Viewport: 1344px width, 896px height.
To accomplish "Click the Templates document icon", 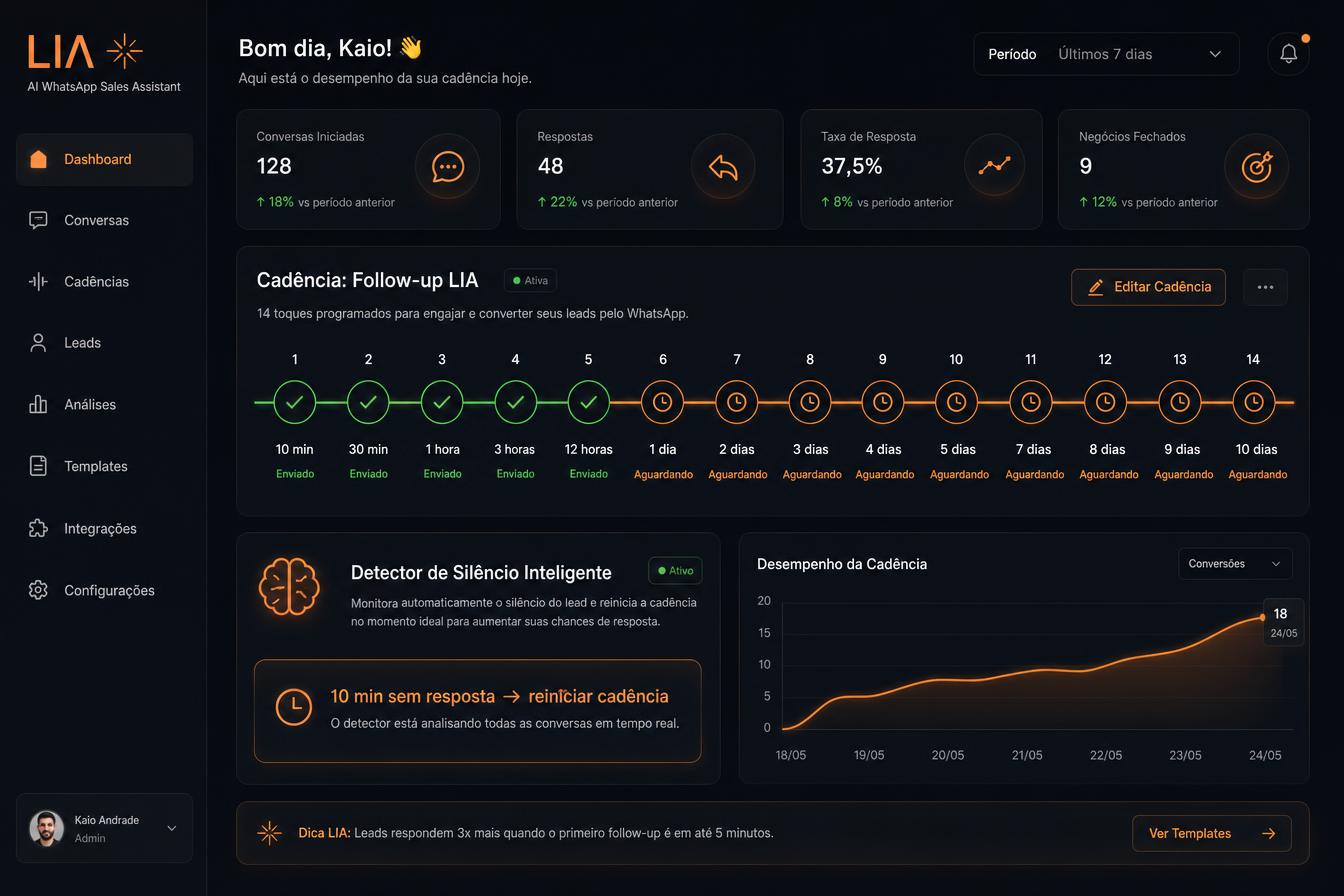I will point(38,466).
